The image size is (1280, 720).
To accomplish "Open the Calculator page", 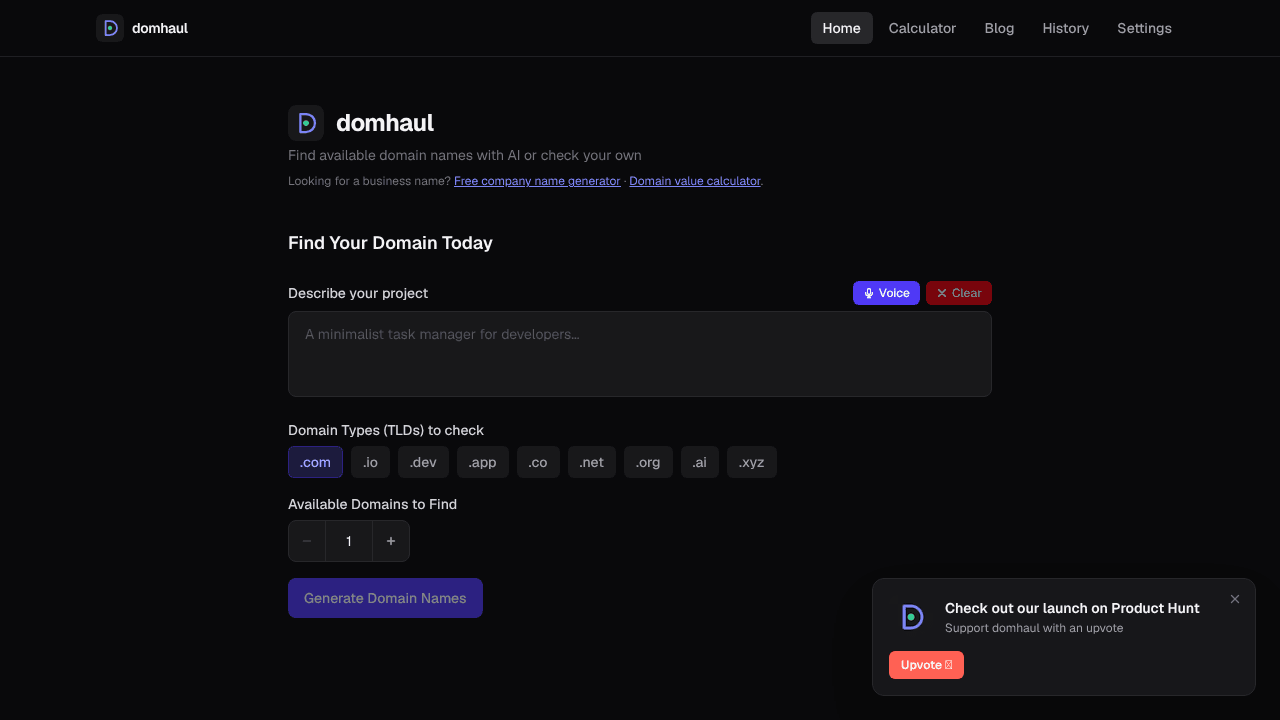I will coord(922,28).
